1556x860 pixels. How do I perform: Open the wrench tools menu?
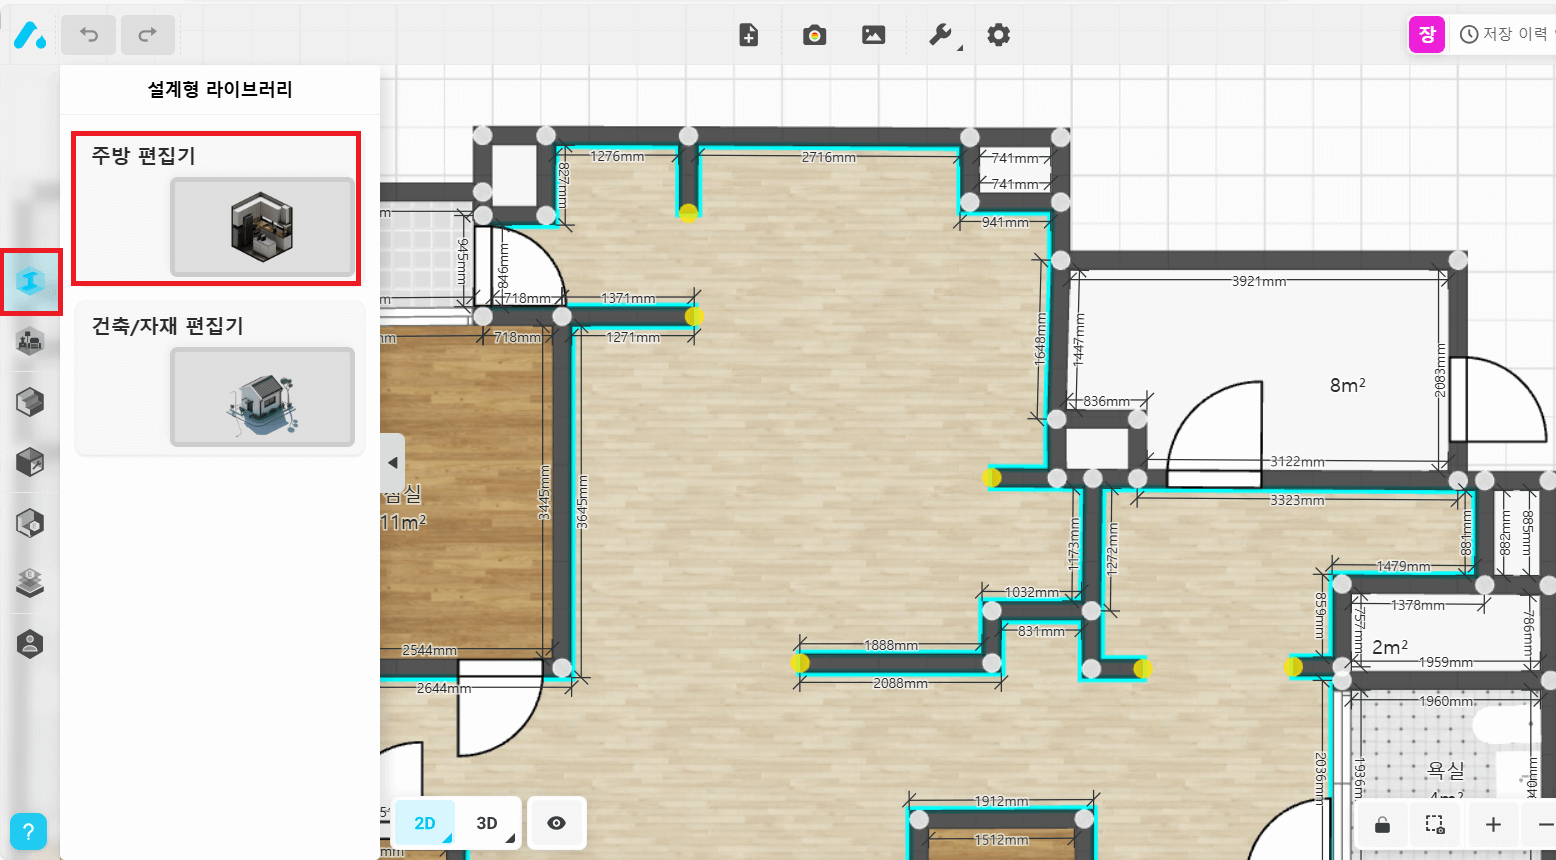pos(941,35)
